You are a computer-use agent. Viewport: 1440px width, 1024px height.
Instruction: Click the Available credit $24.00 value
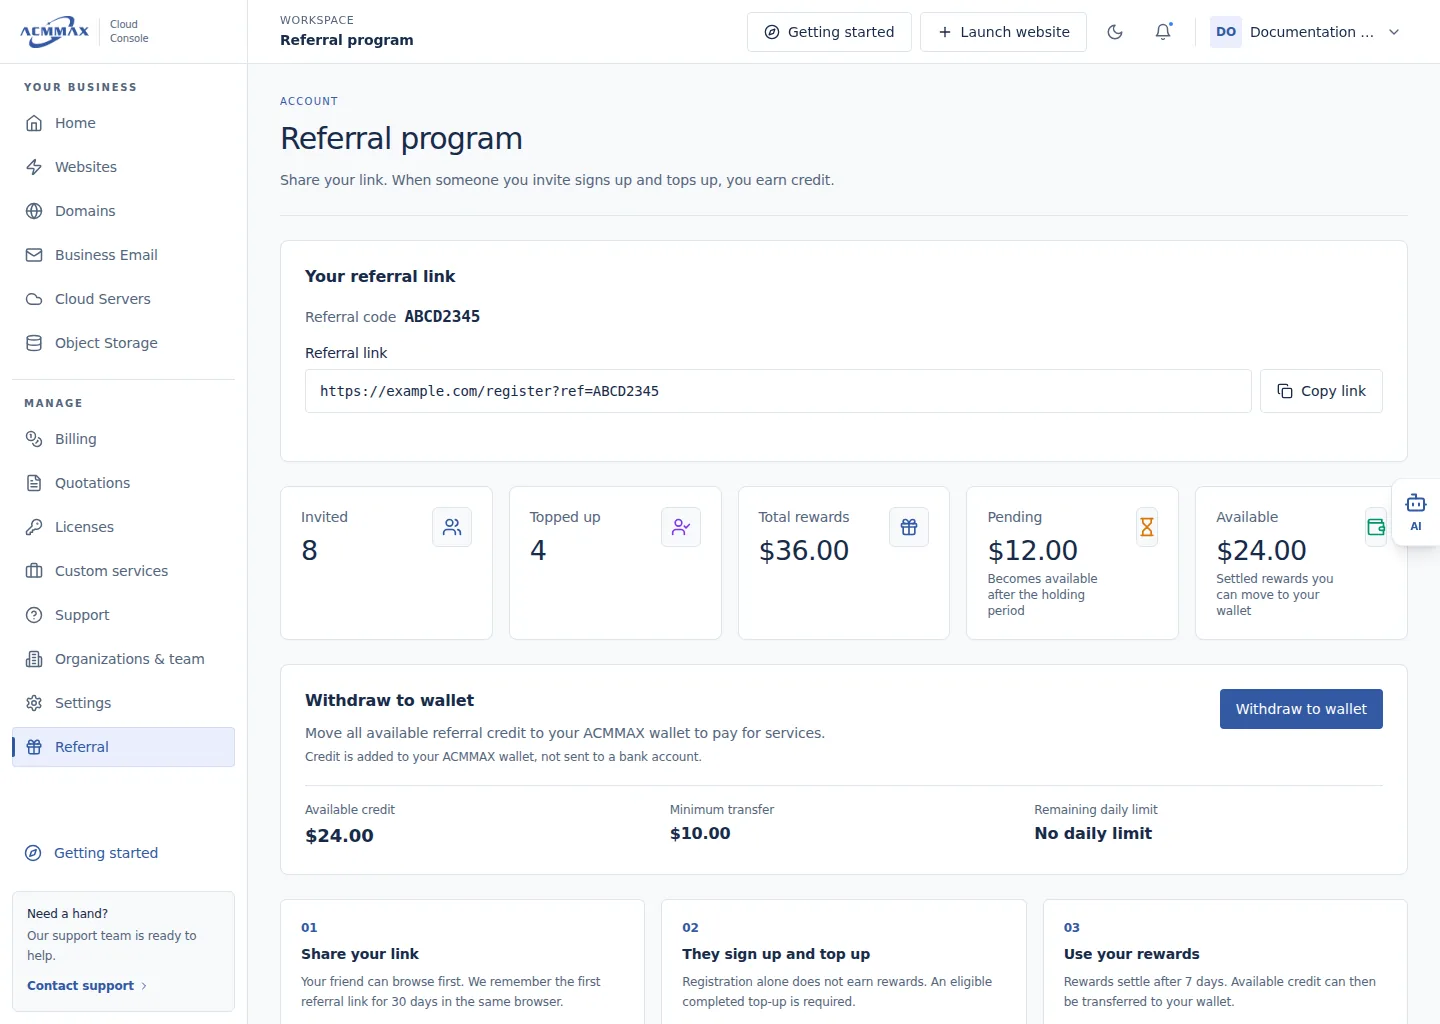339,836
